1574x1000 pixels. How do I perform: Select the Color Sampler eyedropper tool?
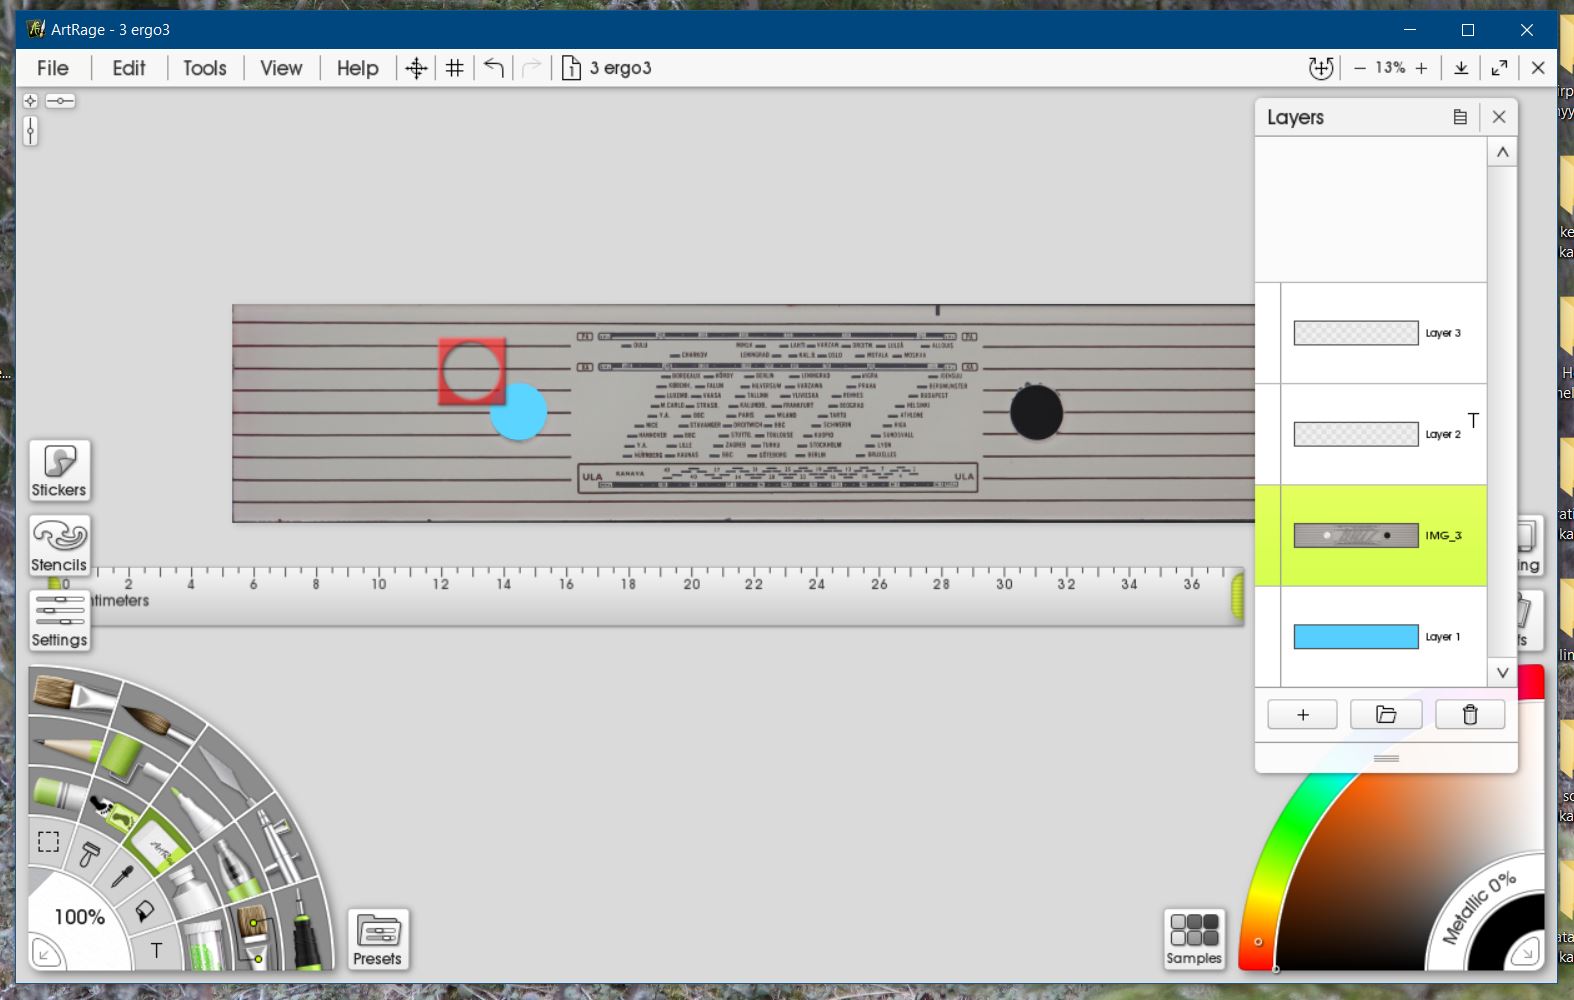[122, 876]
